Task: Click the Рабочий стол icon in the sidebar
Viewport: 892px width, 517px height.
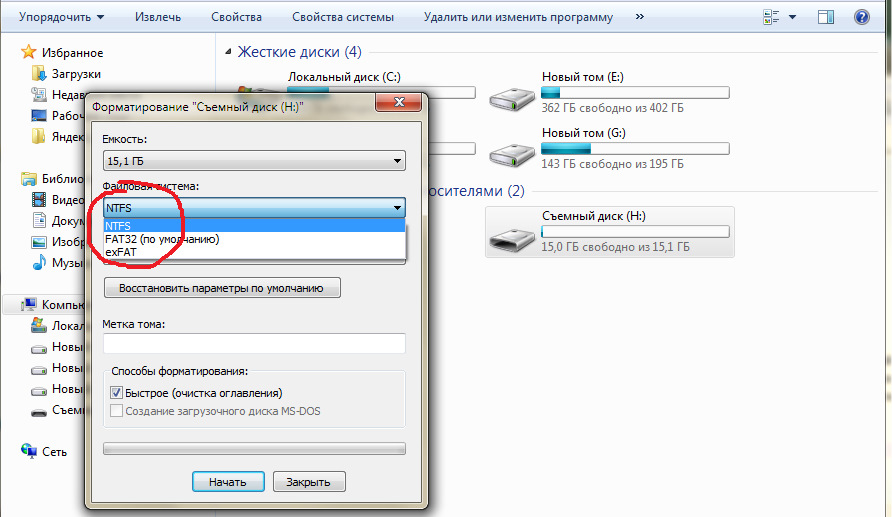Action: pyautogui.click(x=39, y=115)
